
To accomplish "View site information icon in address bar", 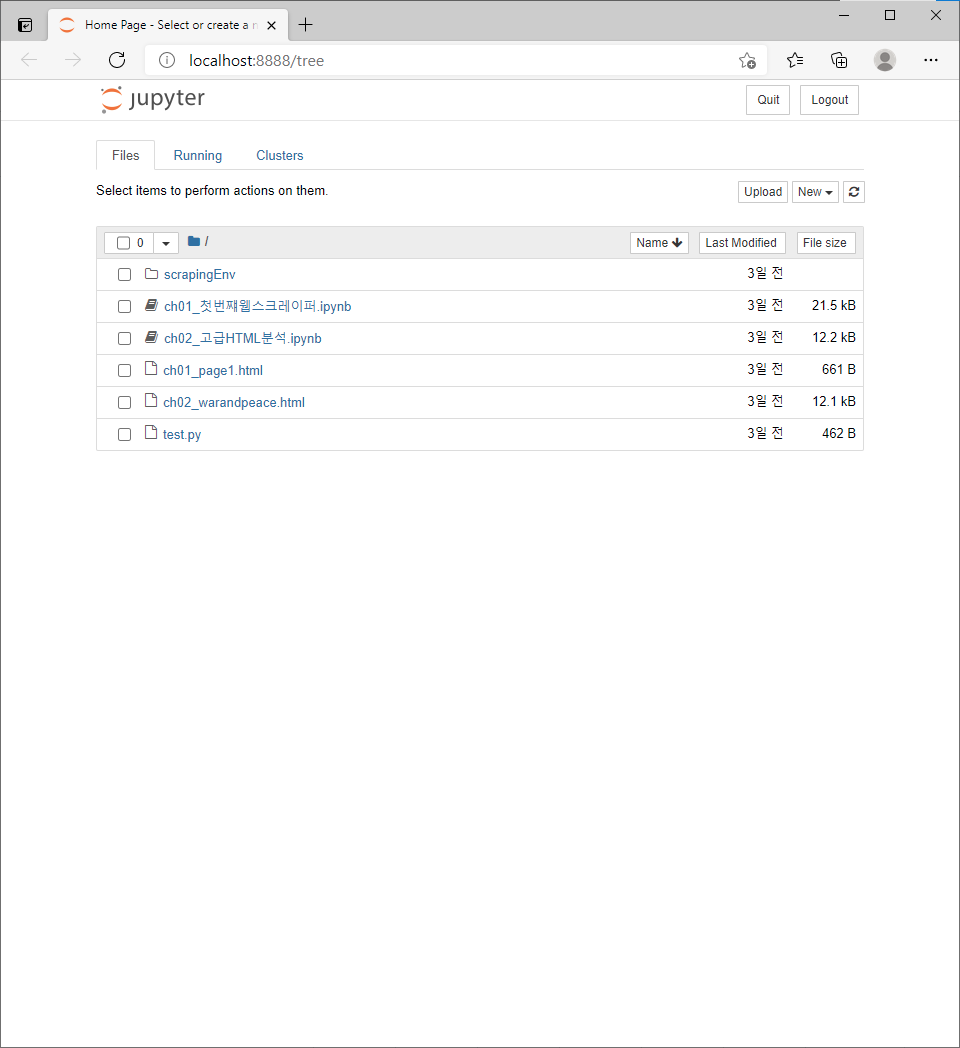I will 167,60.
